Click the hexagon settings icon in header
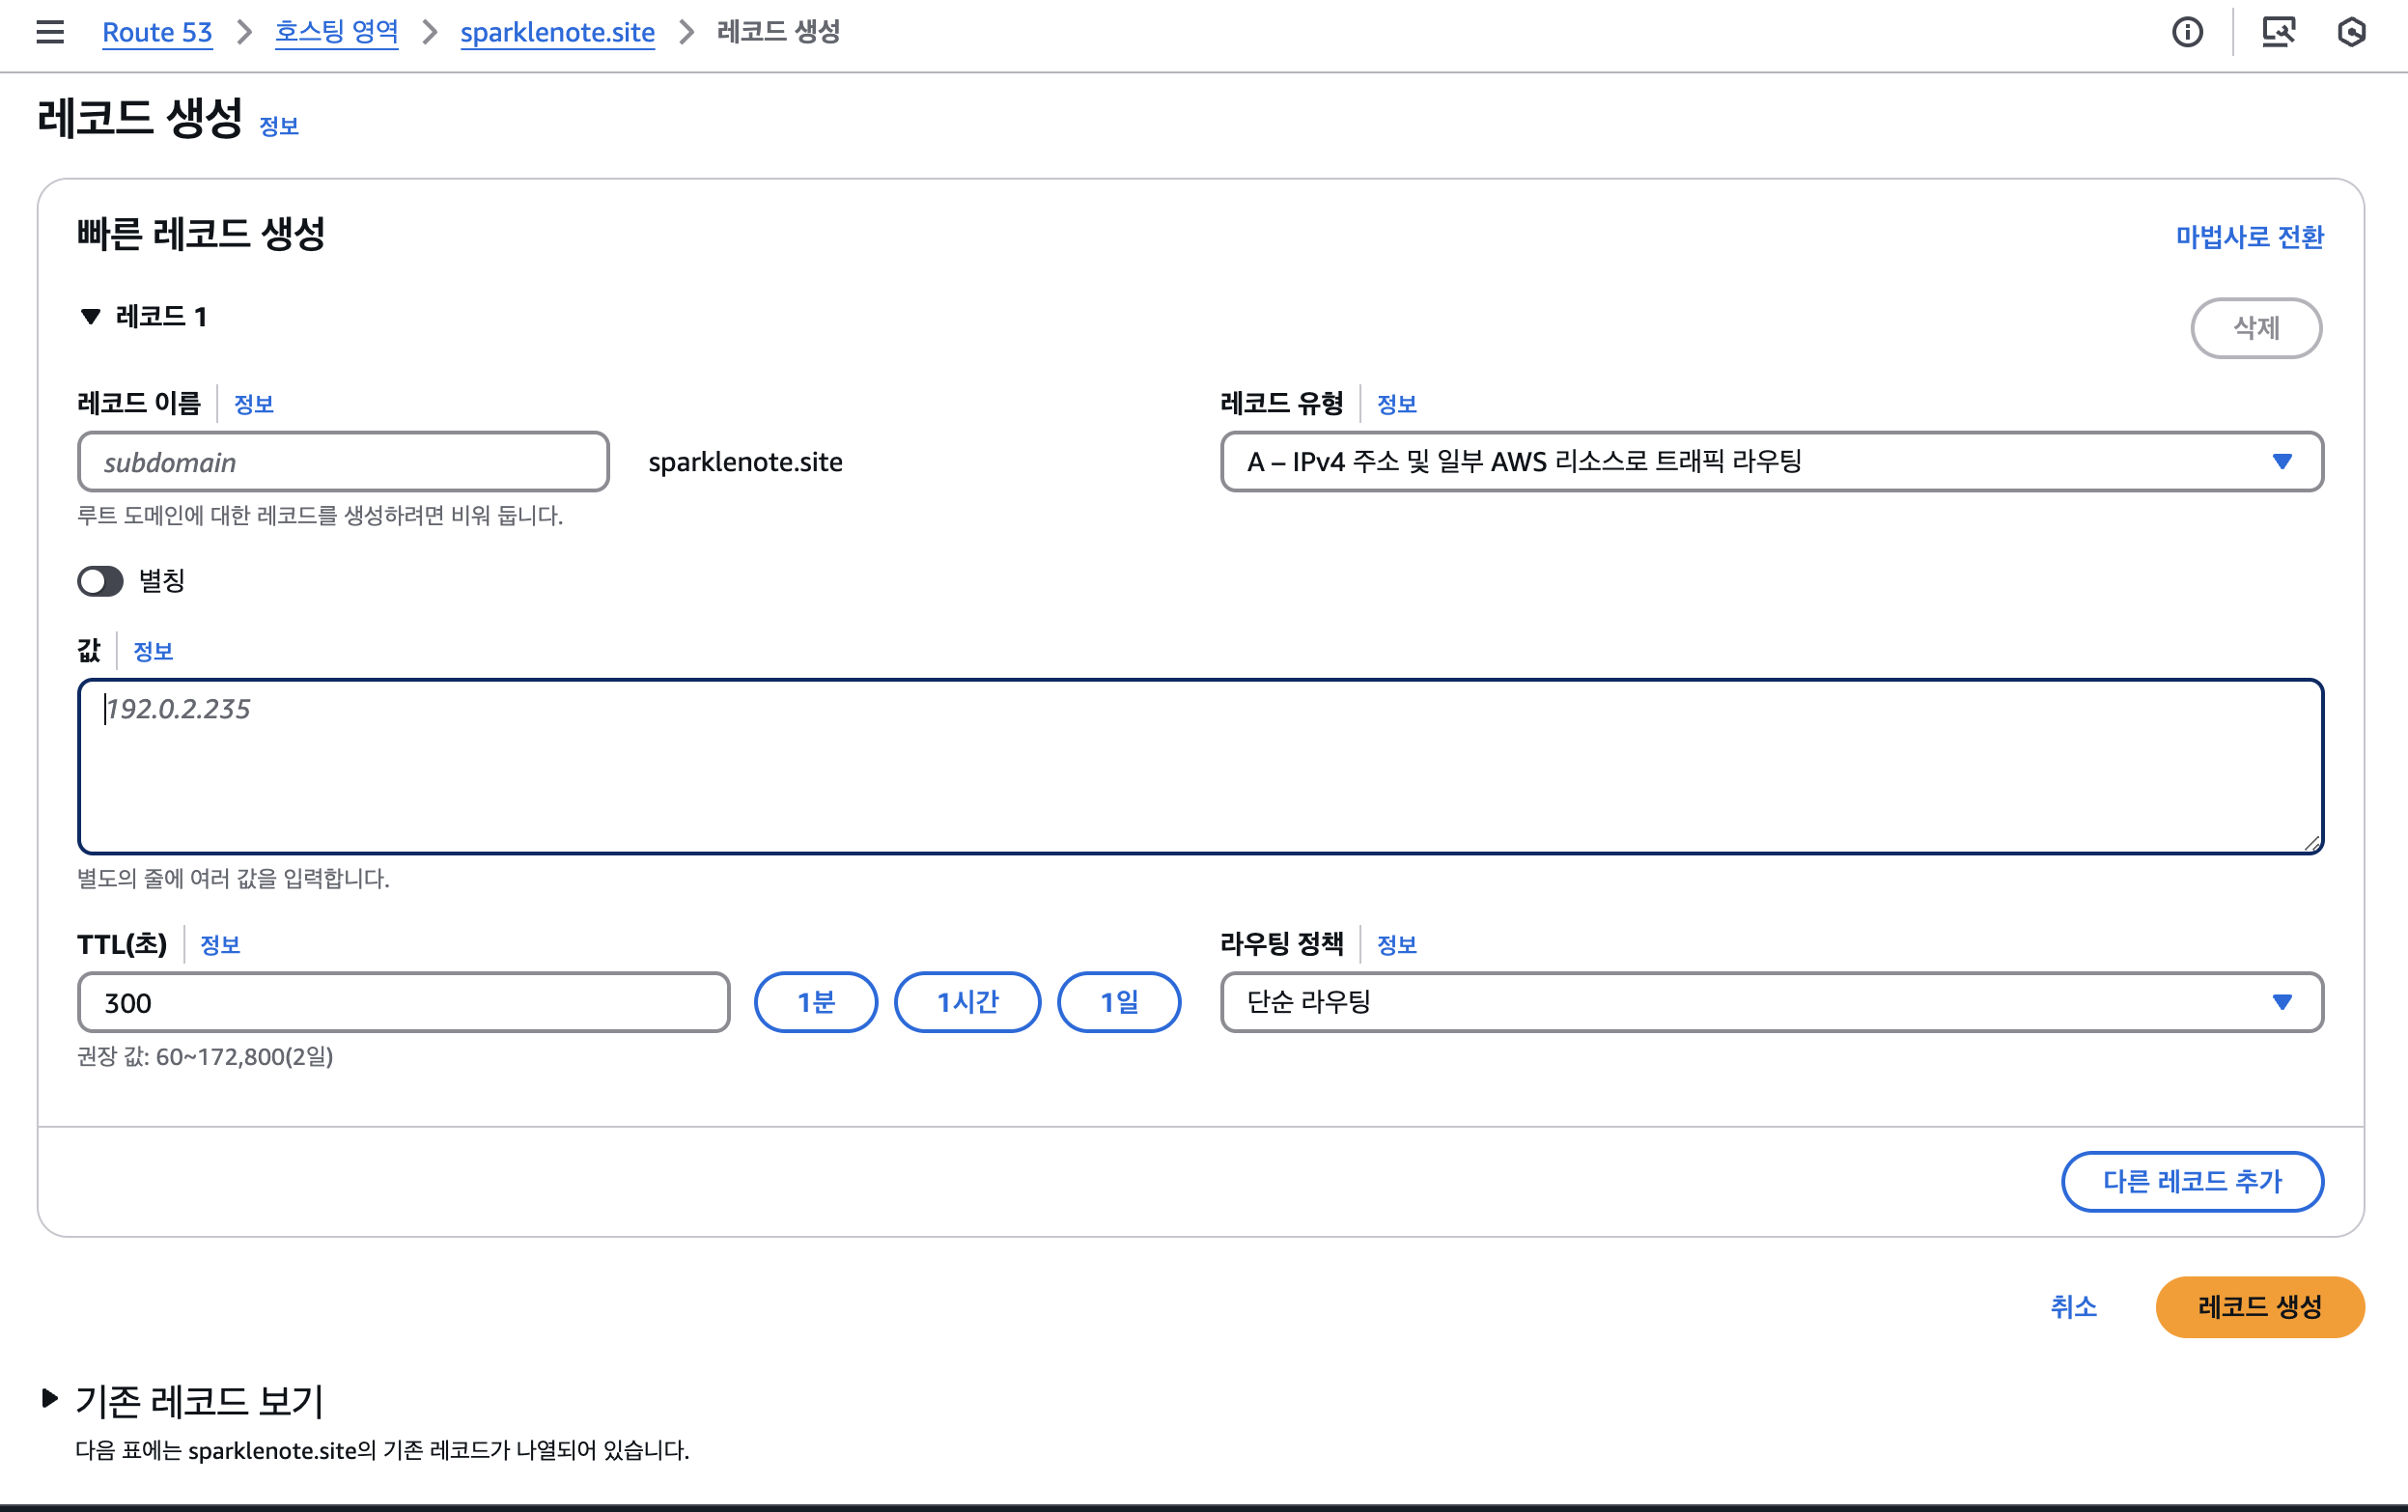This screenshot has height=1512, width=2408. [2351, 32]
